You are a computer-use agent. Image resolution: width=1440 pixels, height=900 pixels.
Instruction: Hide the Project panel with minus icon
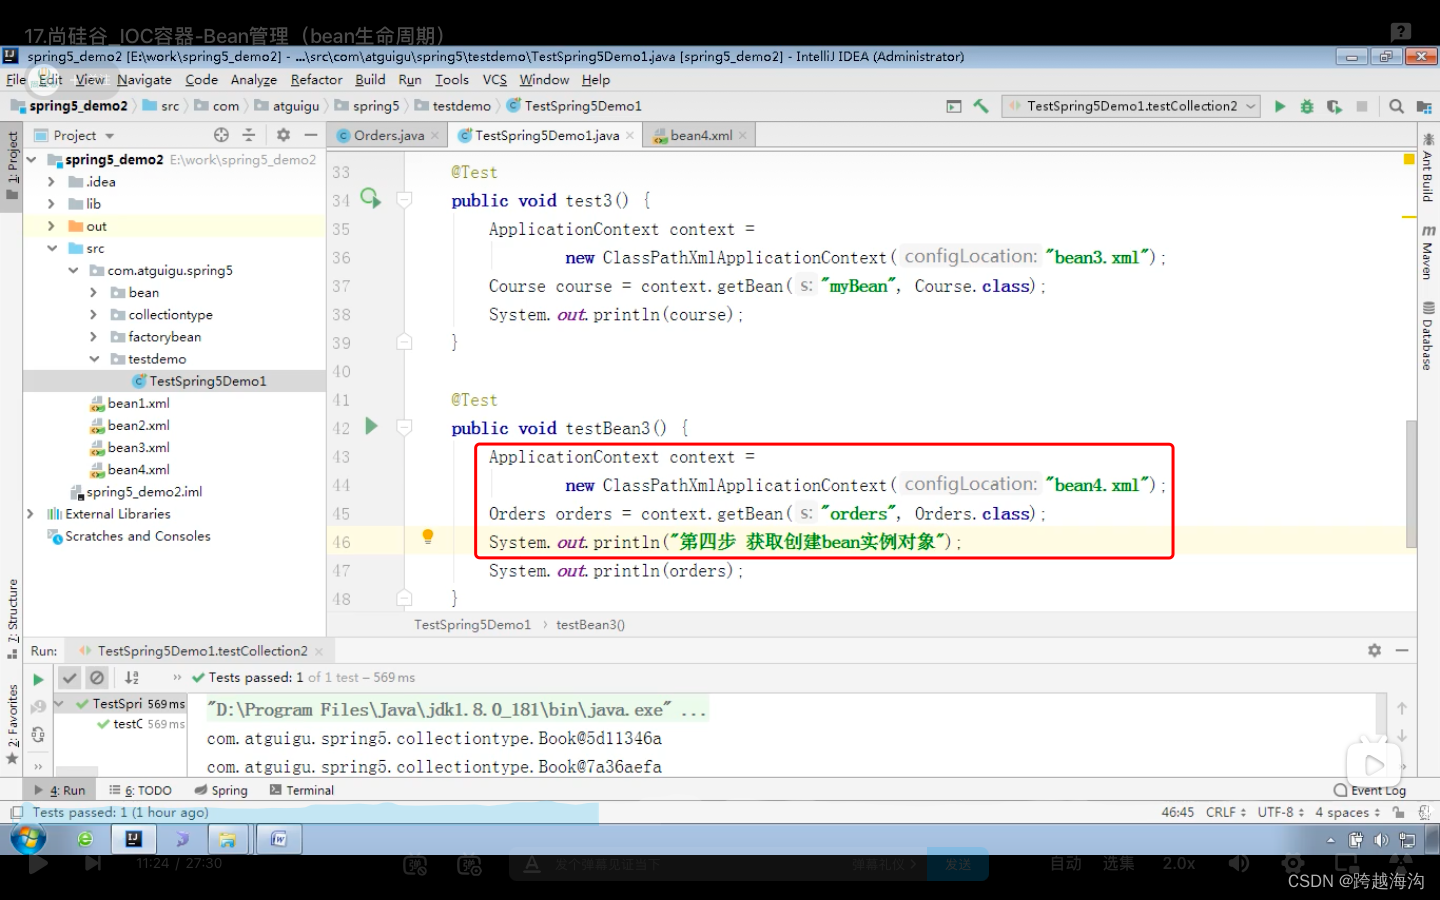click(x=311, y=135)
